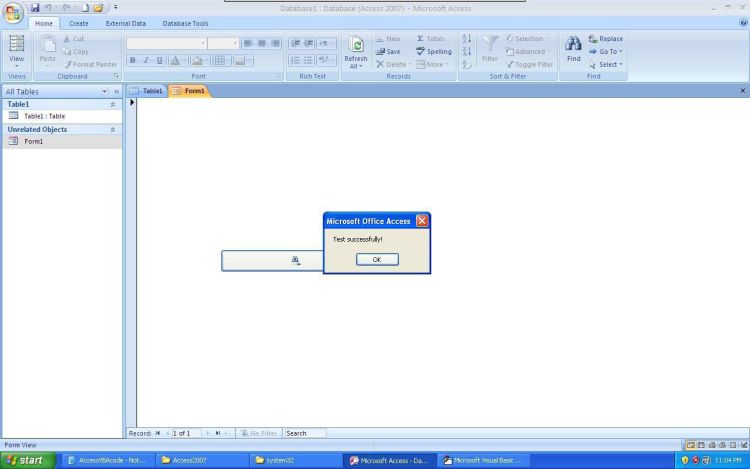The image size is (750, 469).
Task: Click the Search box in record navigator
Action: pyautogui.click(x=305, y=433)
